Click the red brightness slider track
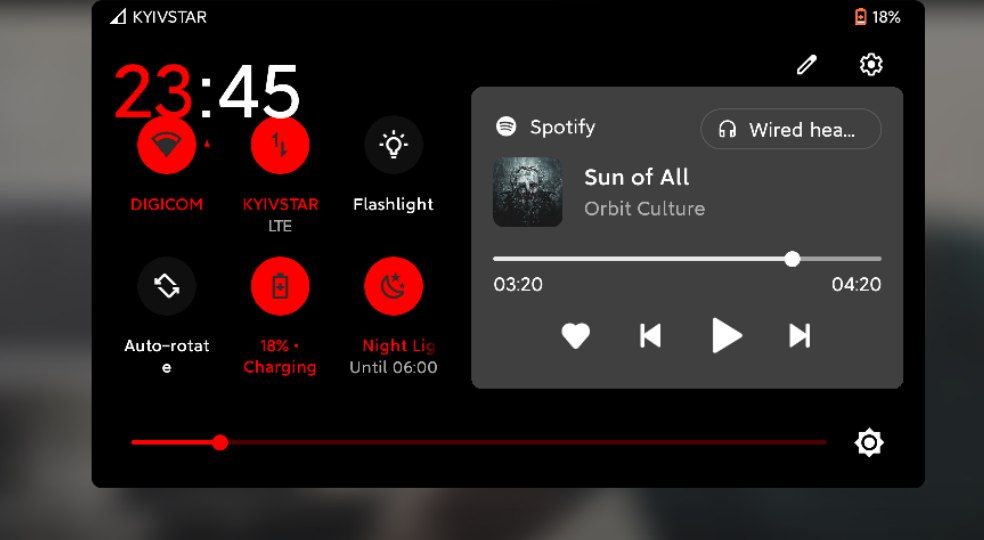The height and width of the screenshot is (540, 984). click(x=479, y=443)
